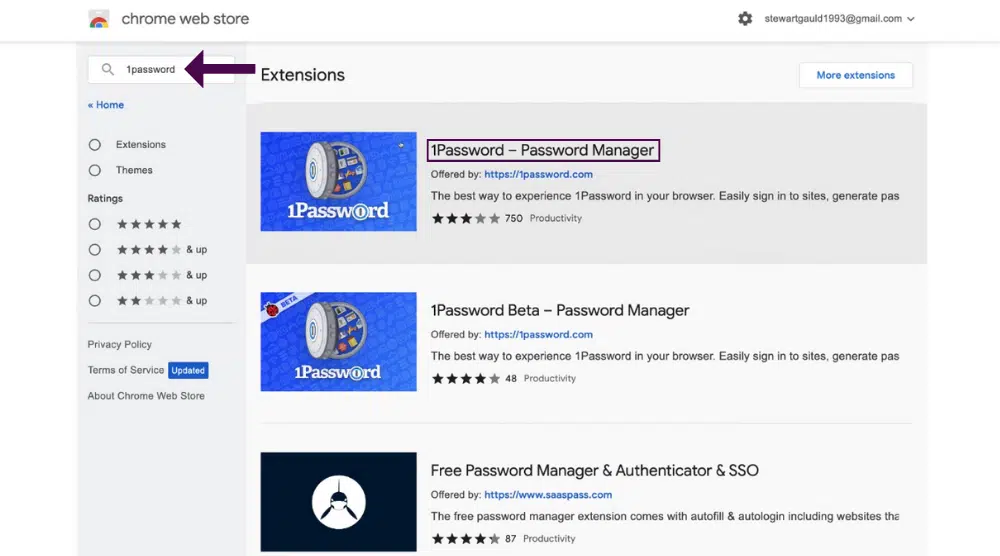Click the Ratings heading
This screenshot has width=1000, height=556.
click(105, 198)
